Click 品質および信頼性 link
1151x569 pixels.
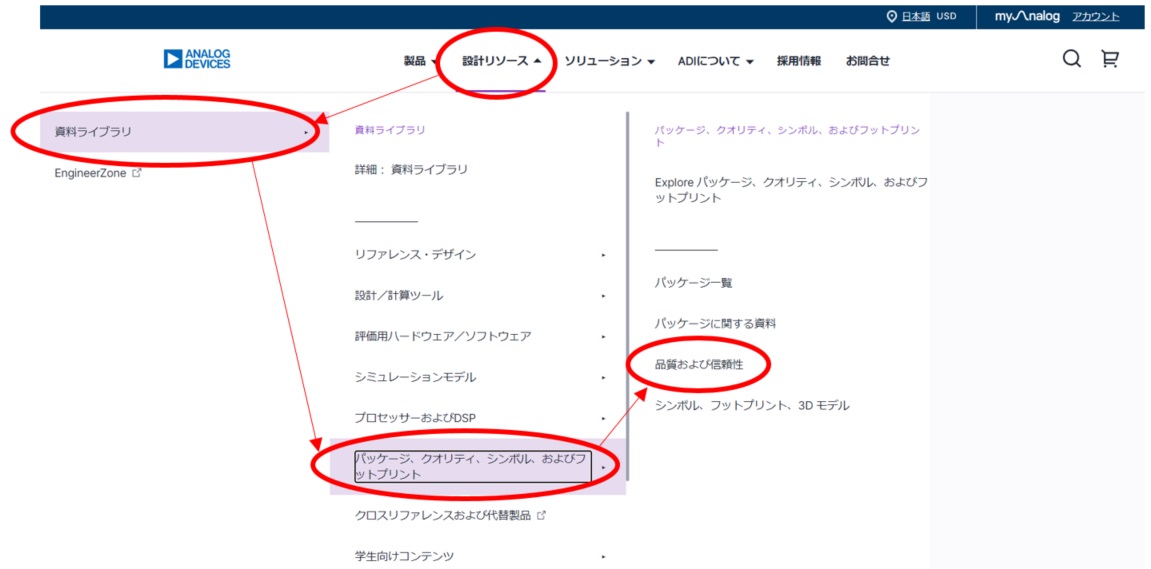coord(699,365)
